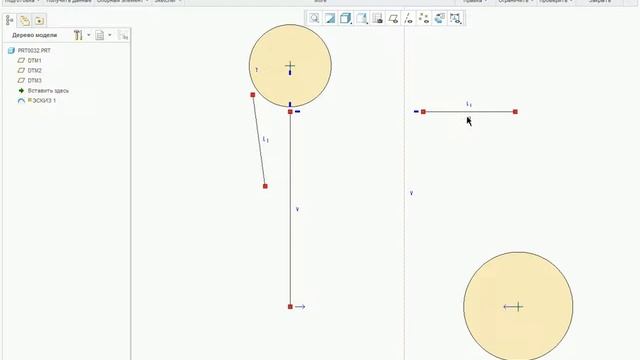This screenshot has height=360, width=640.
Task: Click the annotation display icon at toolbar end
Action: coord(456,18)
